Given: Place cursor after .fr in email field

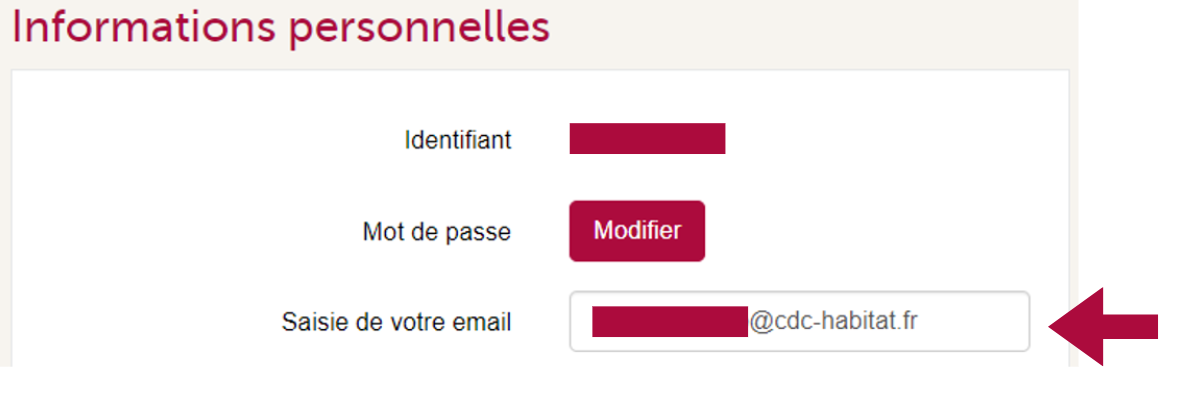Looking at the screenshot, I should point(919,321).
